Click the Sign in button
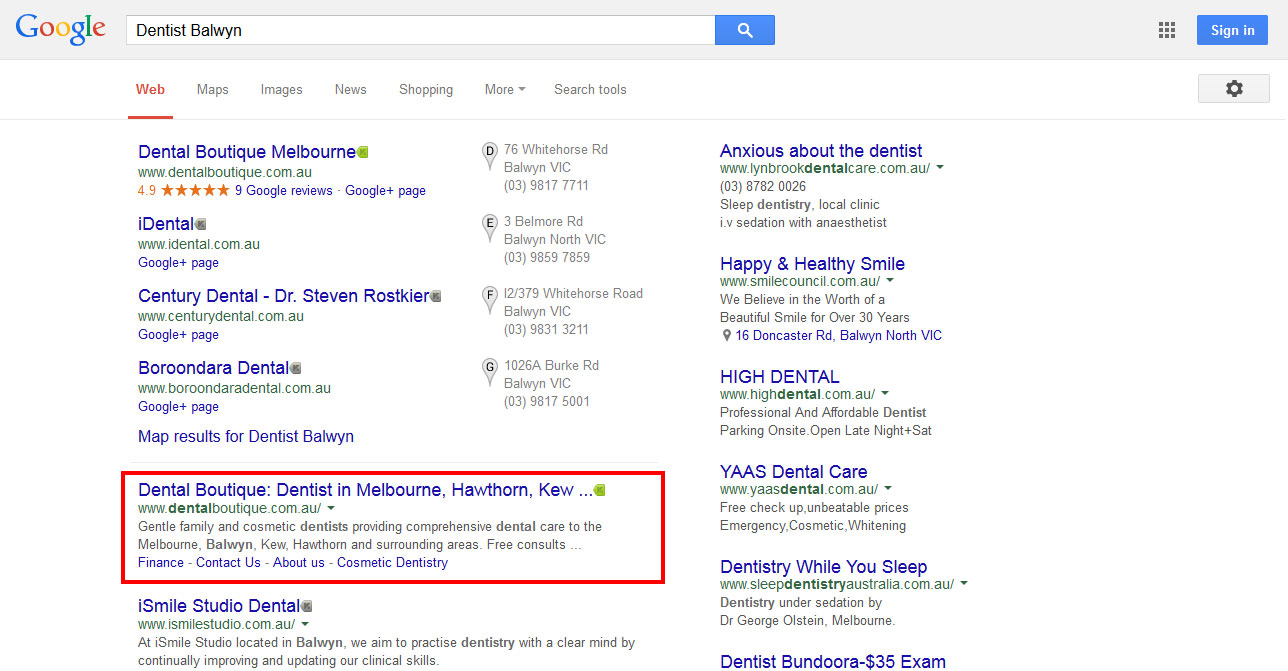Viewport: 1288px width, 671px height. tap(1232, 30)
